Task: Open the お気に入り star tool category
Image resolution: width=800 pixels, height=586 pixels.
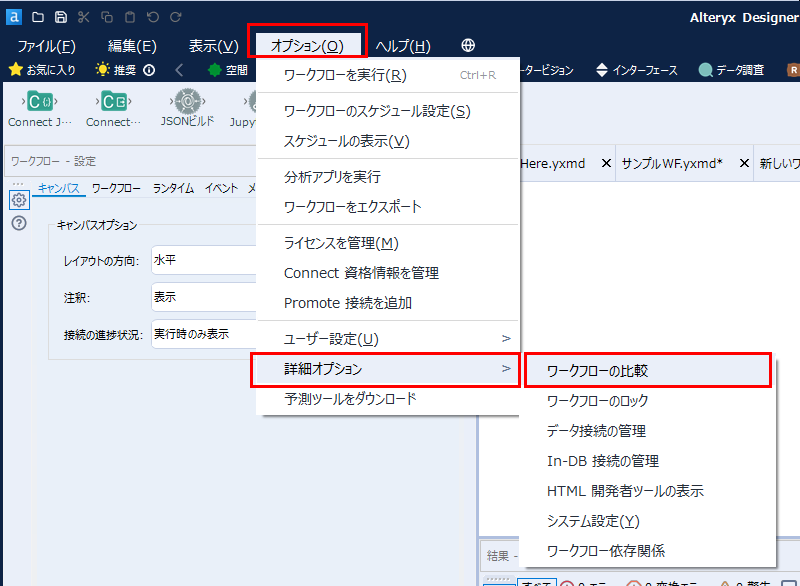Action: click(x=42, y=70)
